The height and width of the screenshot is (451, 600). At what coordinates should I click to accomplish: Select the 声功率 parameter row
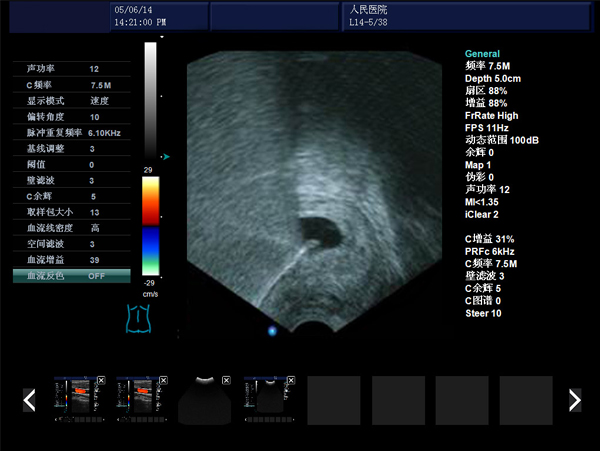click(x=71, y=69)
